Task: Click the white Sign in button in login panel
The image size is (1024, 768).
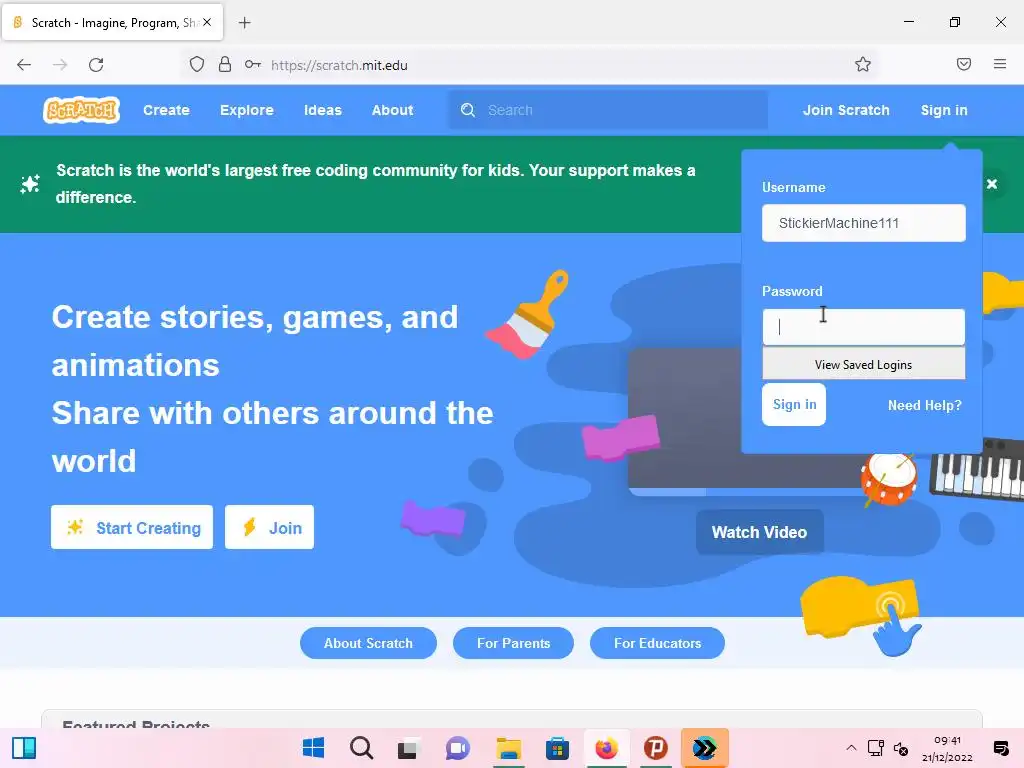Action: [x=794, y=405]
